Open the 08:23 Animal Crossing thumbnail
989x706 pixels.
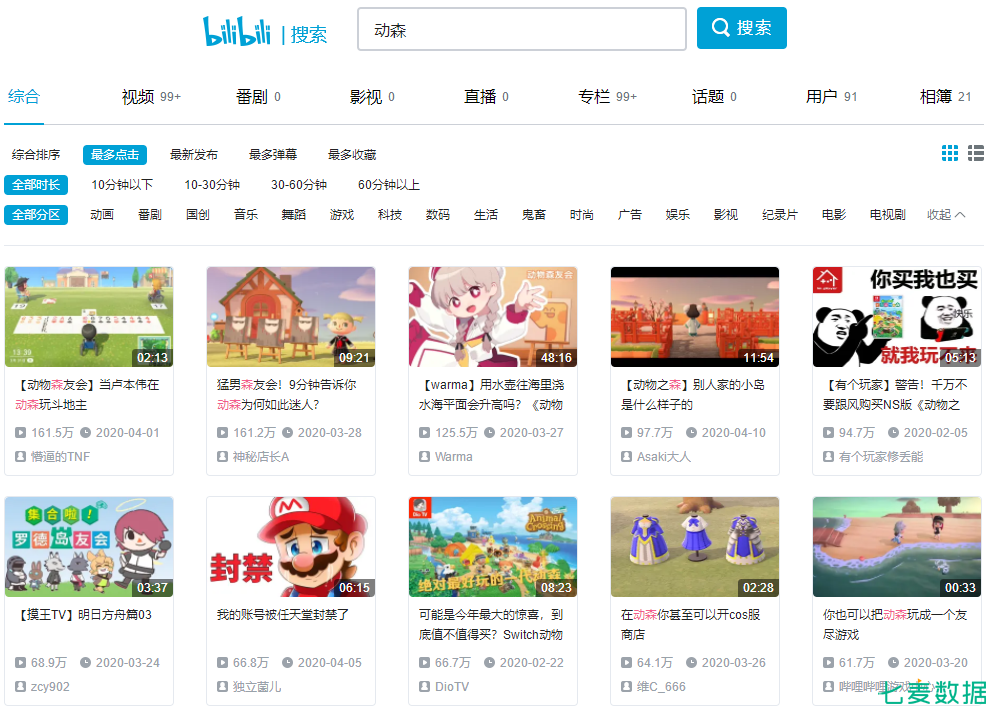tap(493, 547)
